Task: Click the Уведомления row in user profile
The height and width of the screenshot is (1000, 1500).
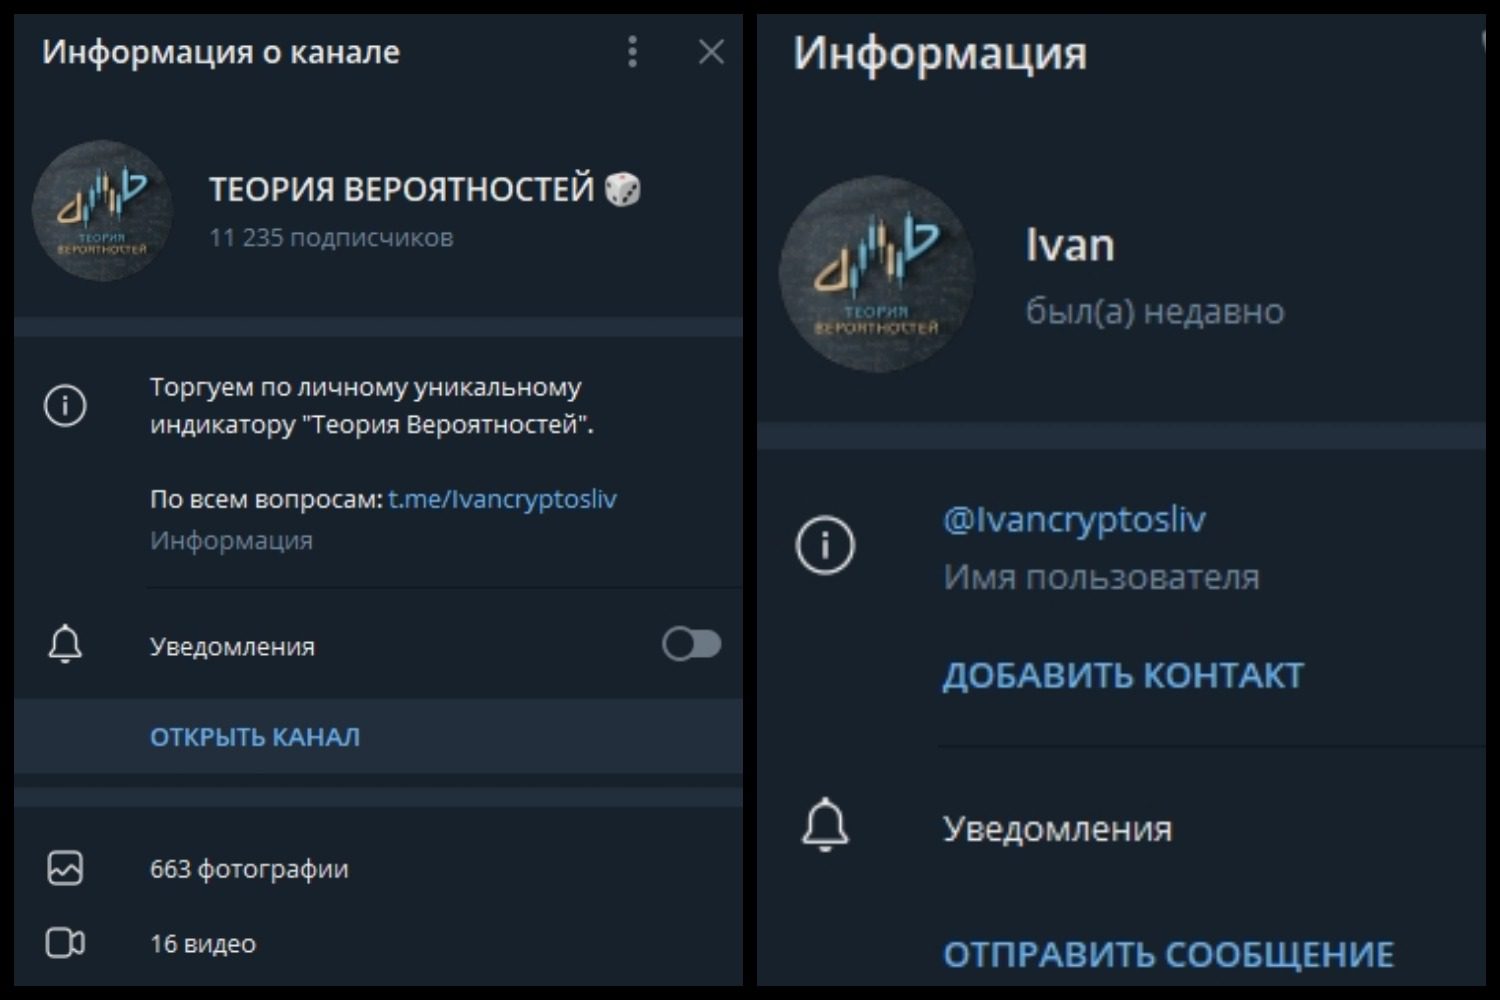Action: point(1121,828)
